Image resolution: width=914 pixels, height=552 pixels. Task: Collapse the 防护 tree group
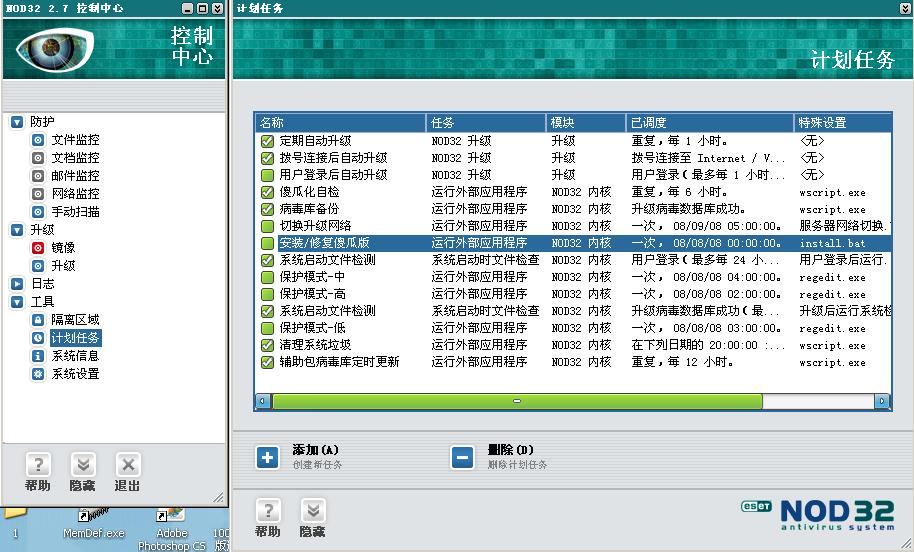click(x=17, y=122)
